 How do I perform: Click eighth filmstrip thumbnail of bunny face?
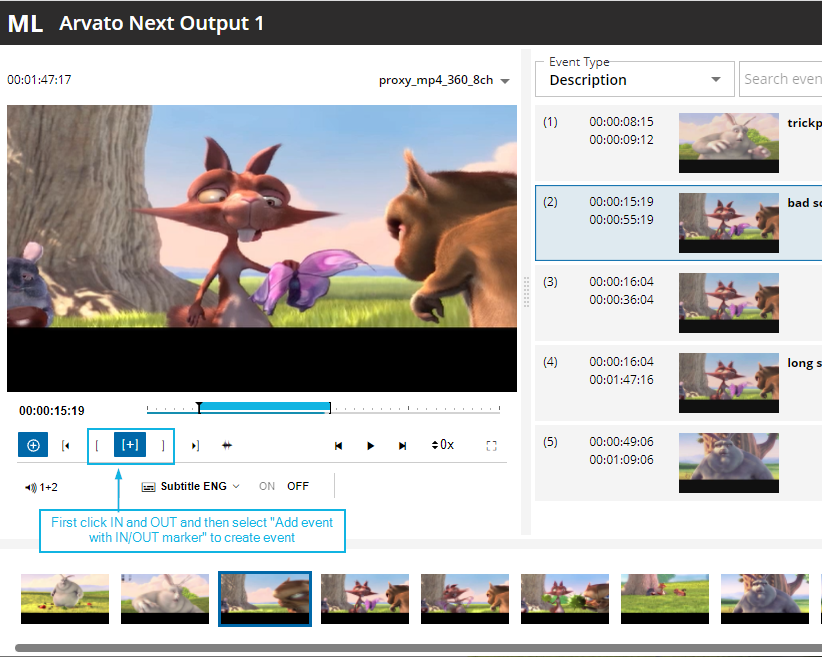pos(765,599)
